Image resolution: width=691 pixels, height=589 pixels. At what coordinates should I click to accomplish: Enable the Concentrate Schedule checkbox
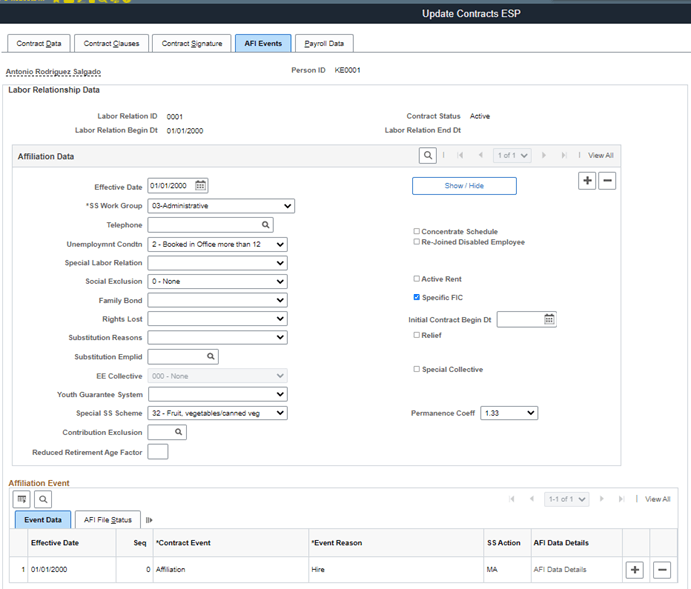click(416, 231)
